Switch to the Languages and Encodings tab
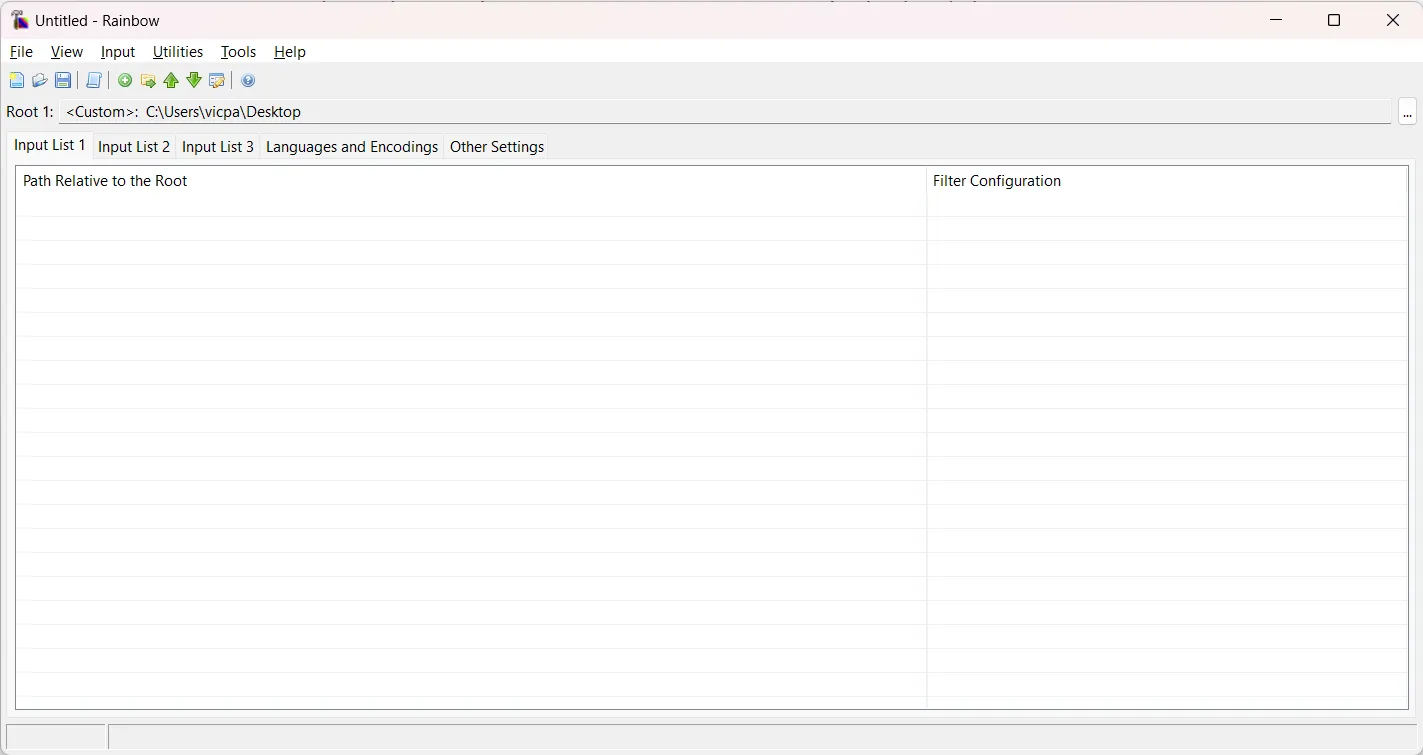Screen dimensions: 1423x755 tap(352, 147)
